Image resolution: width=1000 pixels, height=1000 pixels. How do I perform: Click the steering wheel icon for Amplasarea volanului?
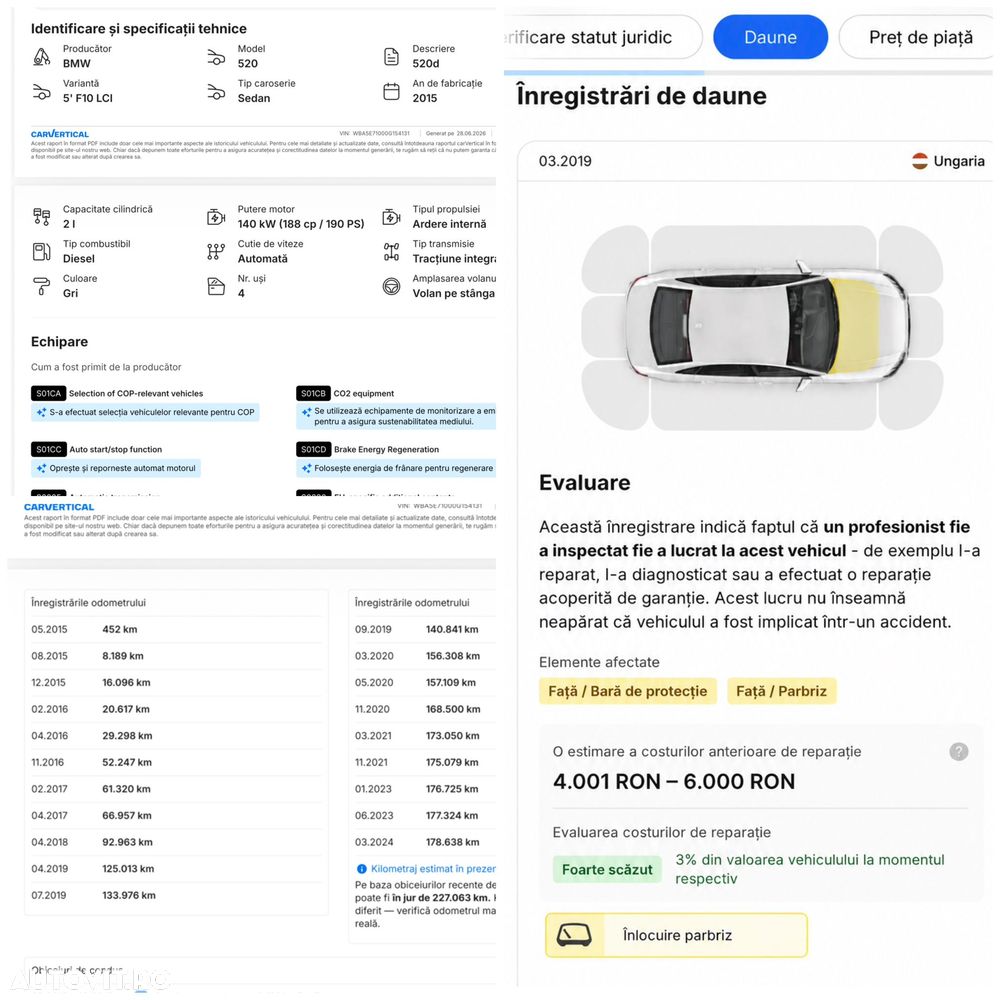[391, 286]
